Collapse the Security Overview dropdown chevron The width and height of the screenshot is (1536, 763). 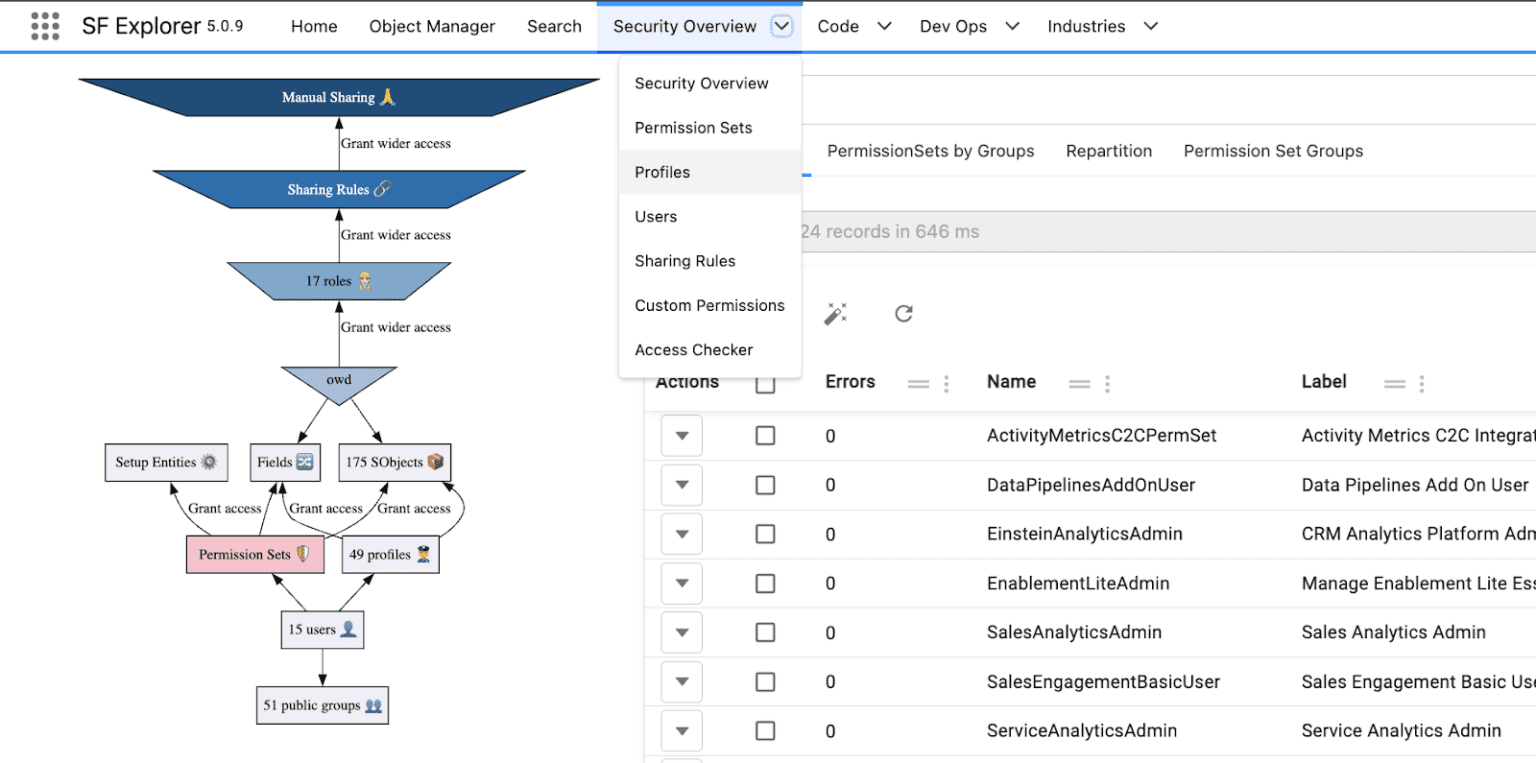782,27
